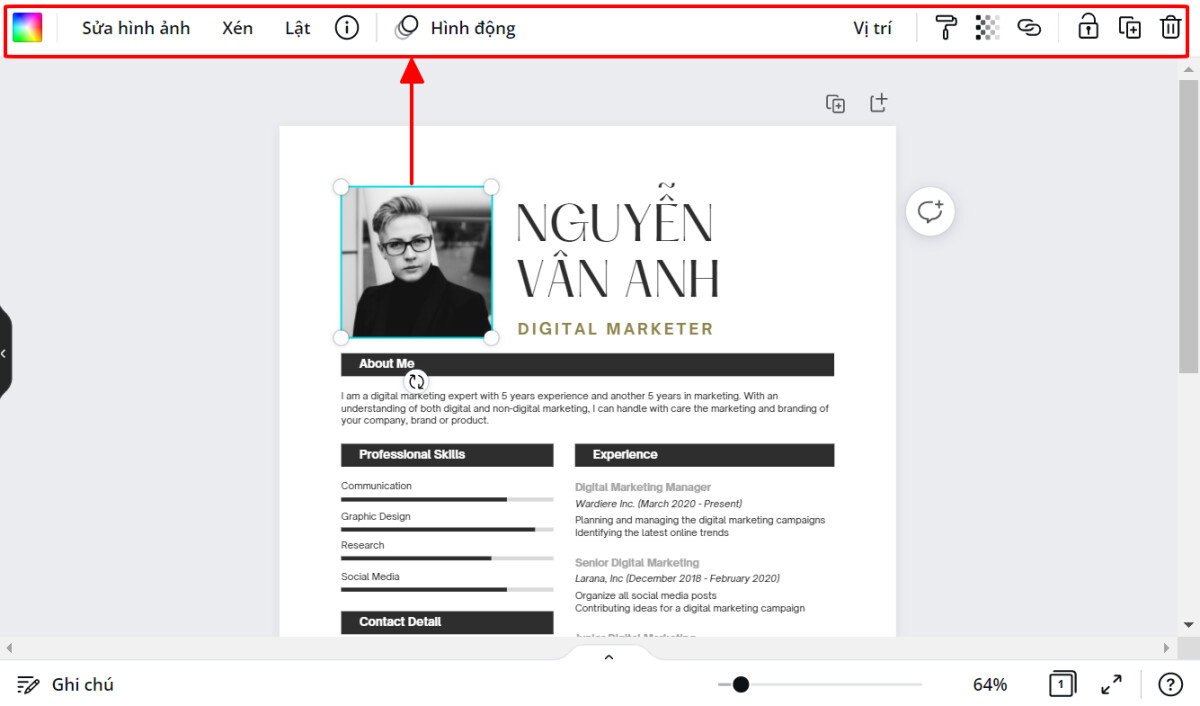
Task: Select the Xén crop option
Action: pos(237,28)
